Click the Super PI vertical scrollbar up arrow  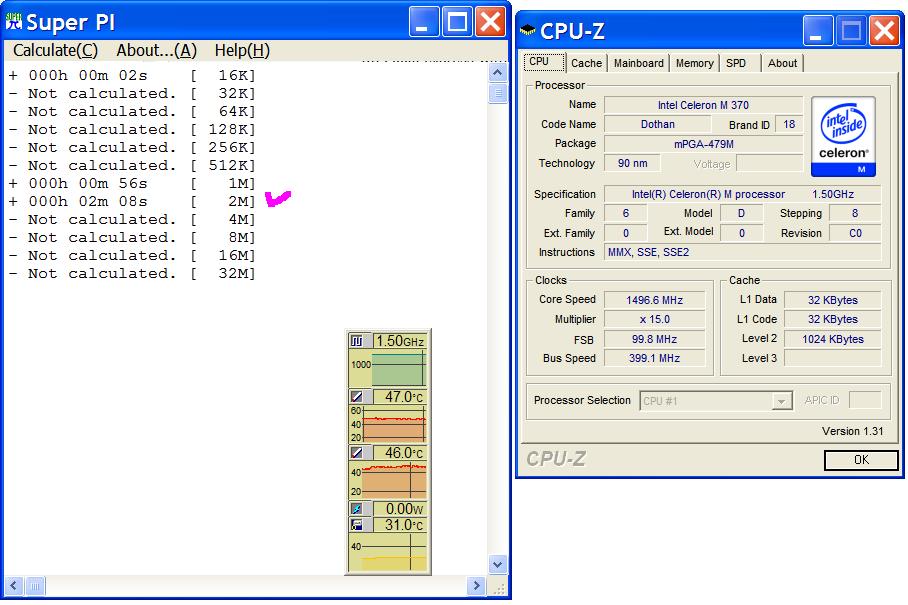click(x=497, y=73)
